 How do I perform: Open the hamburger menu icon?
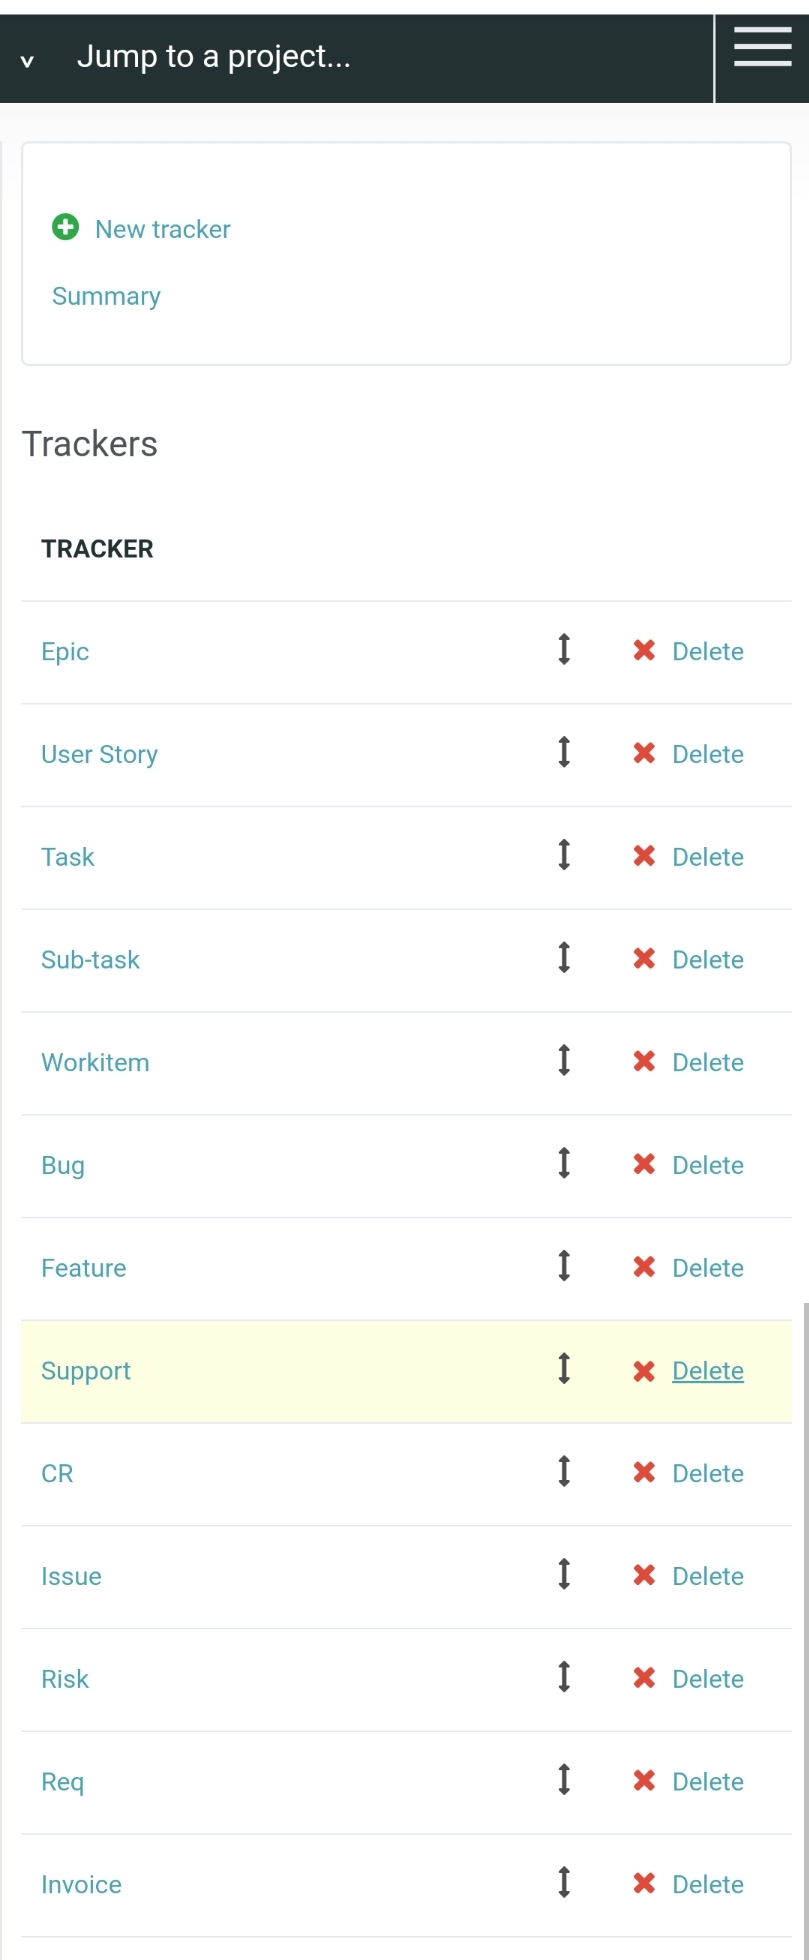(x=762, y=48)
